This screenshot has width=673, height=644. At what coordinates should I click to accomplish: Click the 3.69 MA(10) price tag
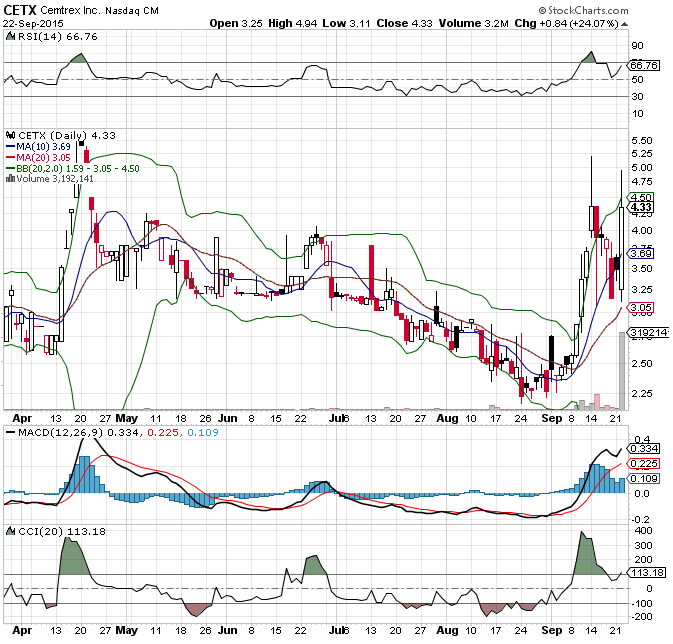click(x=641, y=253)
